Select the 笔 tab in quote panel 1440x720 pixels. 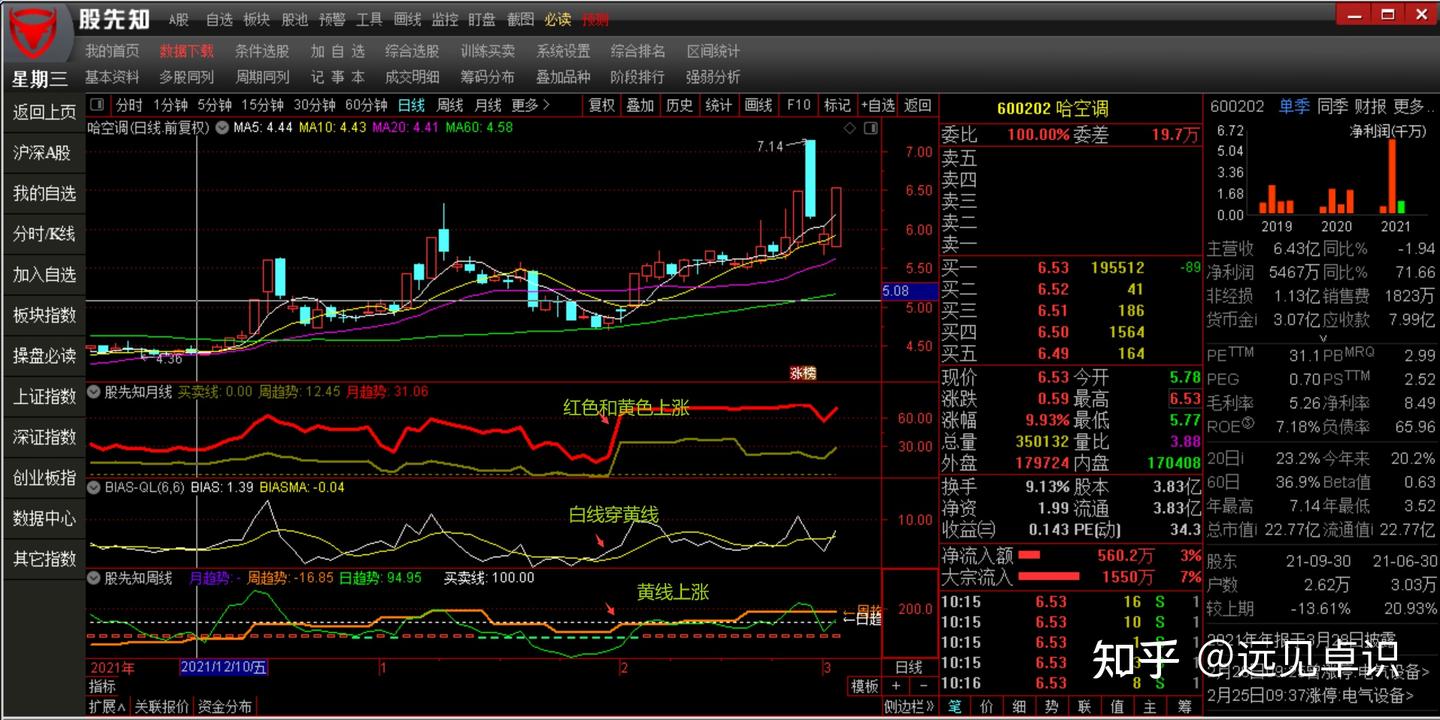pos(955,706)
